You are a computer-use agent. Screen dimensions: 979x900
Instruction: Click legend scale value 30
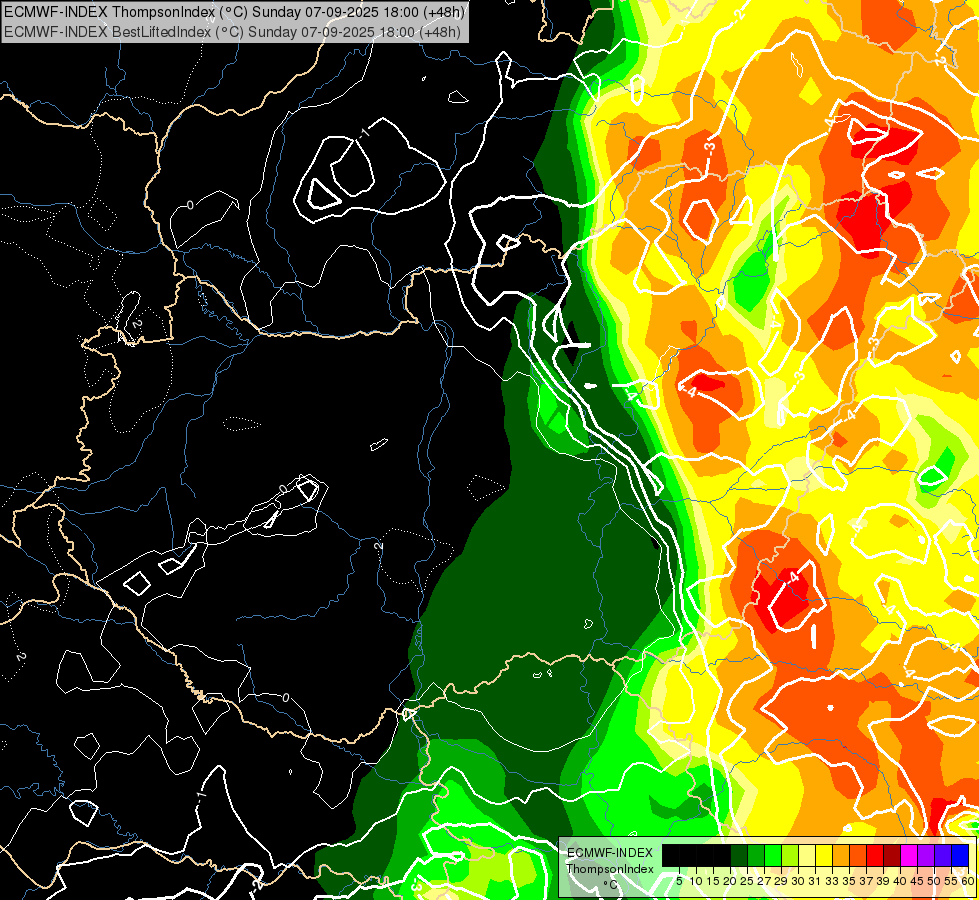click(799, 881)
